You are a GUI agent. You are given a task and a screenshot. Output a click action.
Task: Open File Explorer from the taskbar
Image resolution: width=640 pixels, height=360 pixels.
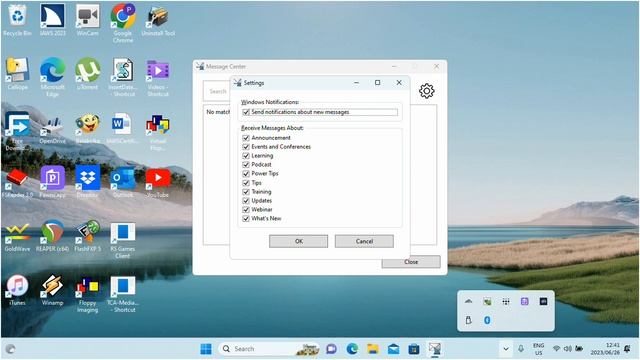[x=373, y=349]
